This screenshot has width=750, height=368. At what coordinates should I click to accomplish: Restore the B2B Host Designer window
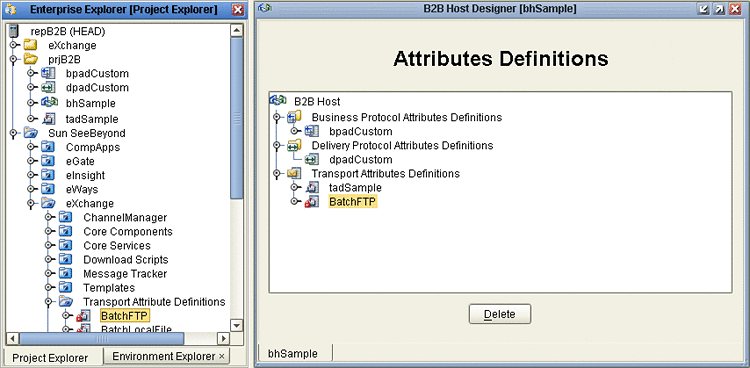[719, 9]
